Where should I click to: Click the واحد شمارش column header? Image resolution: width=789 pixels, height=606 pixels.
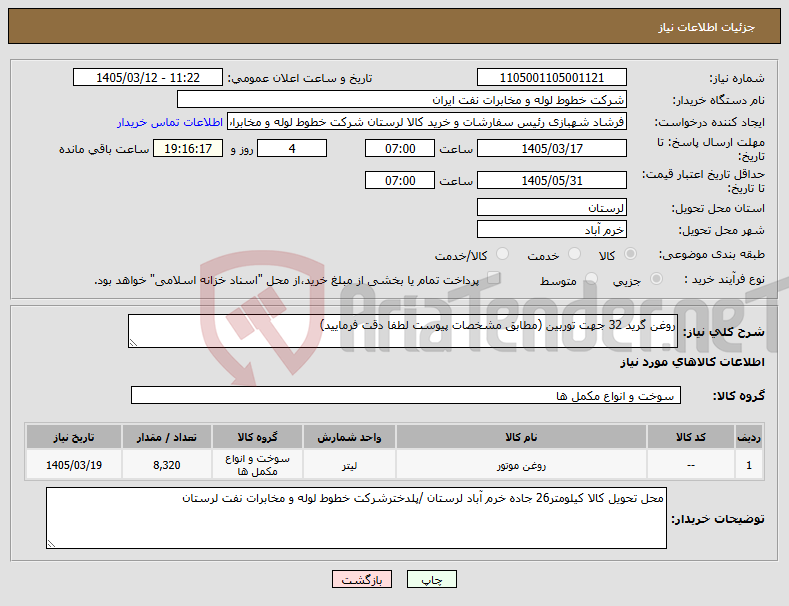click(349, 437)
